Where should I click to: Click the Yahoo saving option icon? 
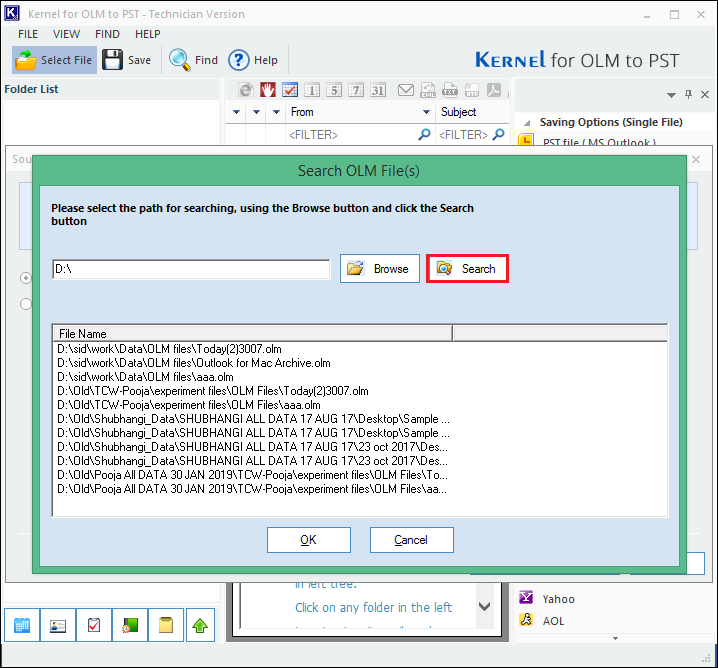pos(526,597)
